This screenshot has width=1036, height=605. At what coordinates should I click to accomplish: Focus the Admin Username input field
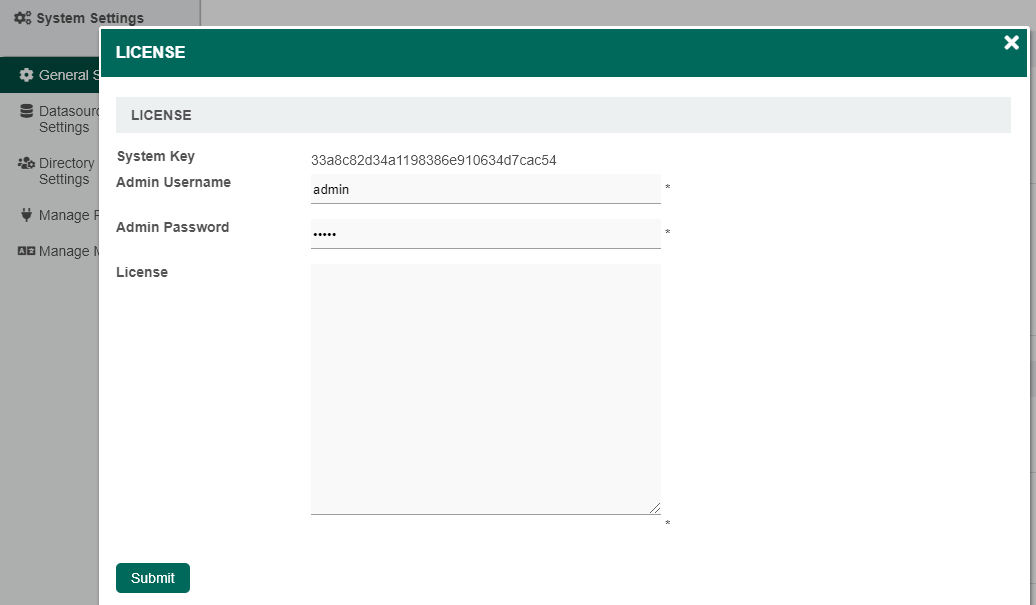click(x=486, y=189)
